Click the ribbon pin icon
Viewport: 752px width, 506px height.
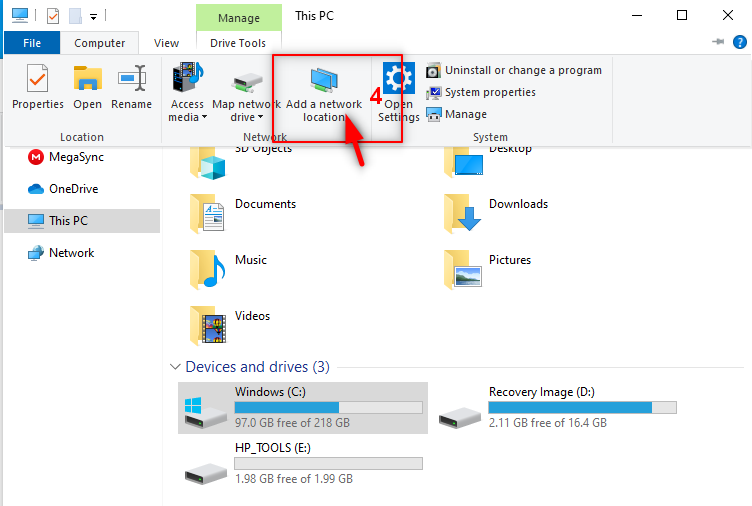[718, 42]
